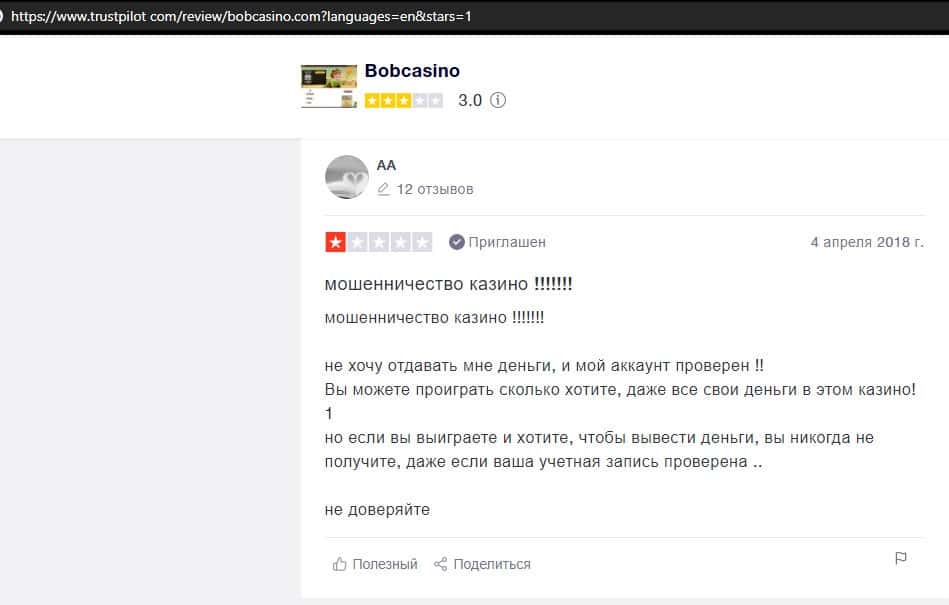949x605 pixels.
Task: Click the share icon next to Поделиться
Action: (441, 564)
